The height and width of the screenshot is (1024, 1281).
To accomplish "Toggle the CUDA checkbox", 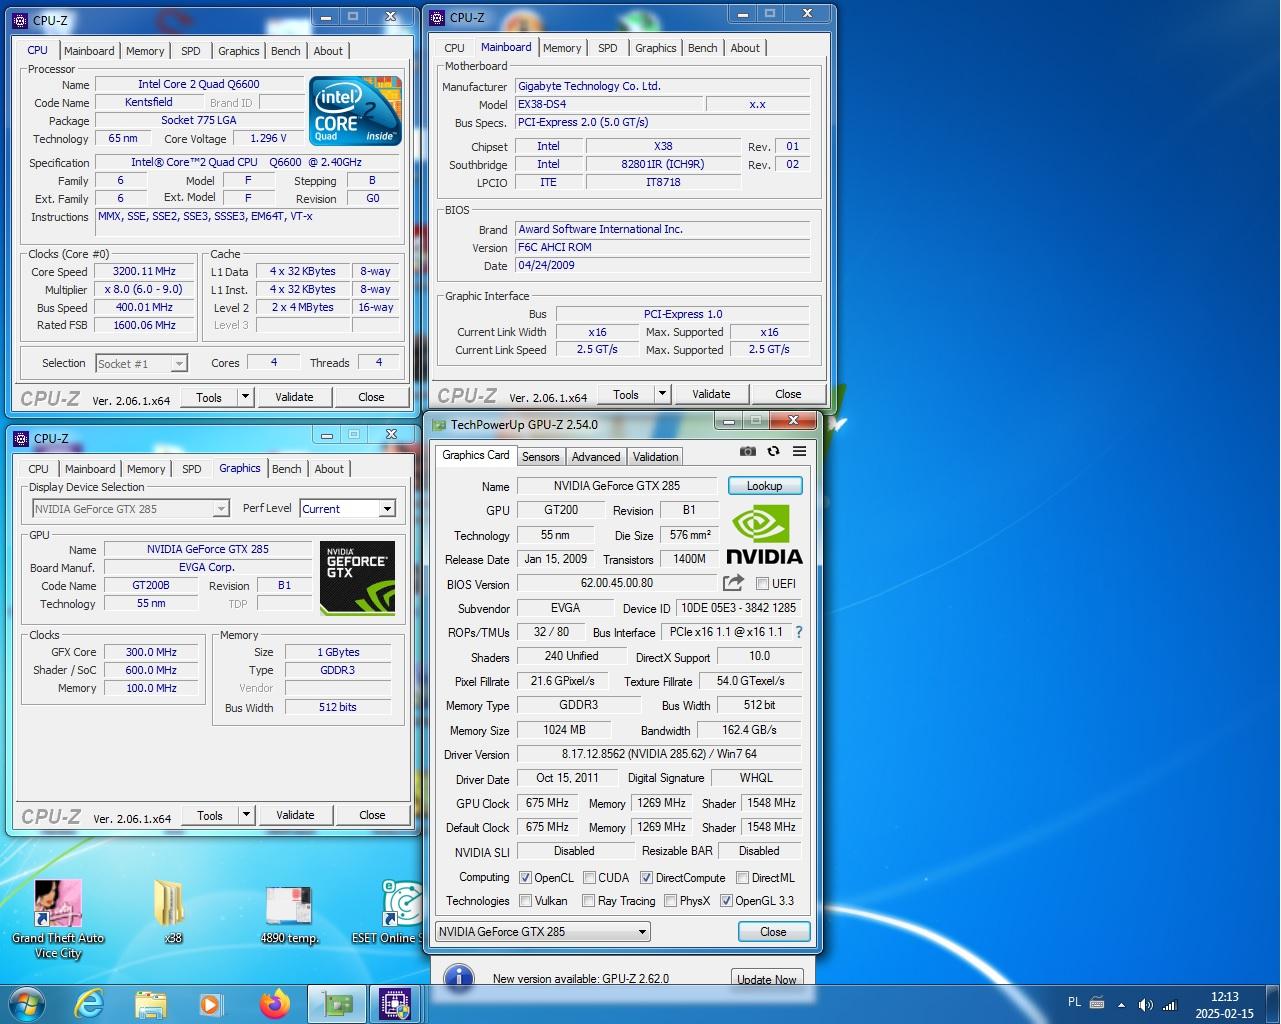I will [590, 878].
